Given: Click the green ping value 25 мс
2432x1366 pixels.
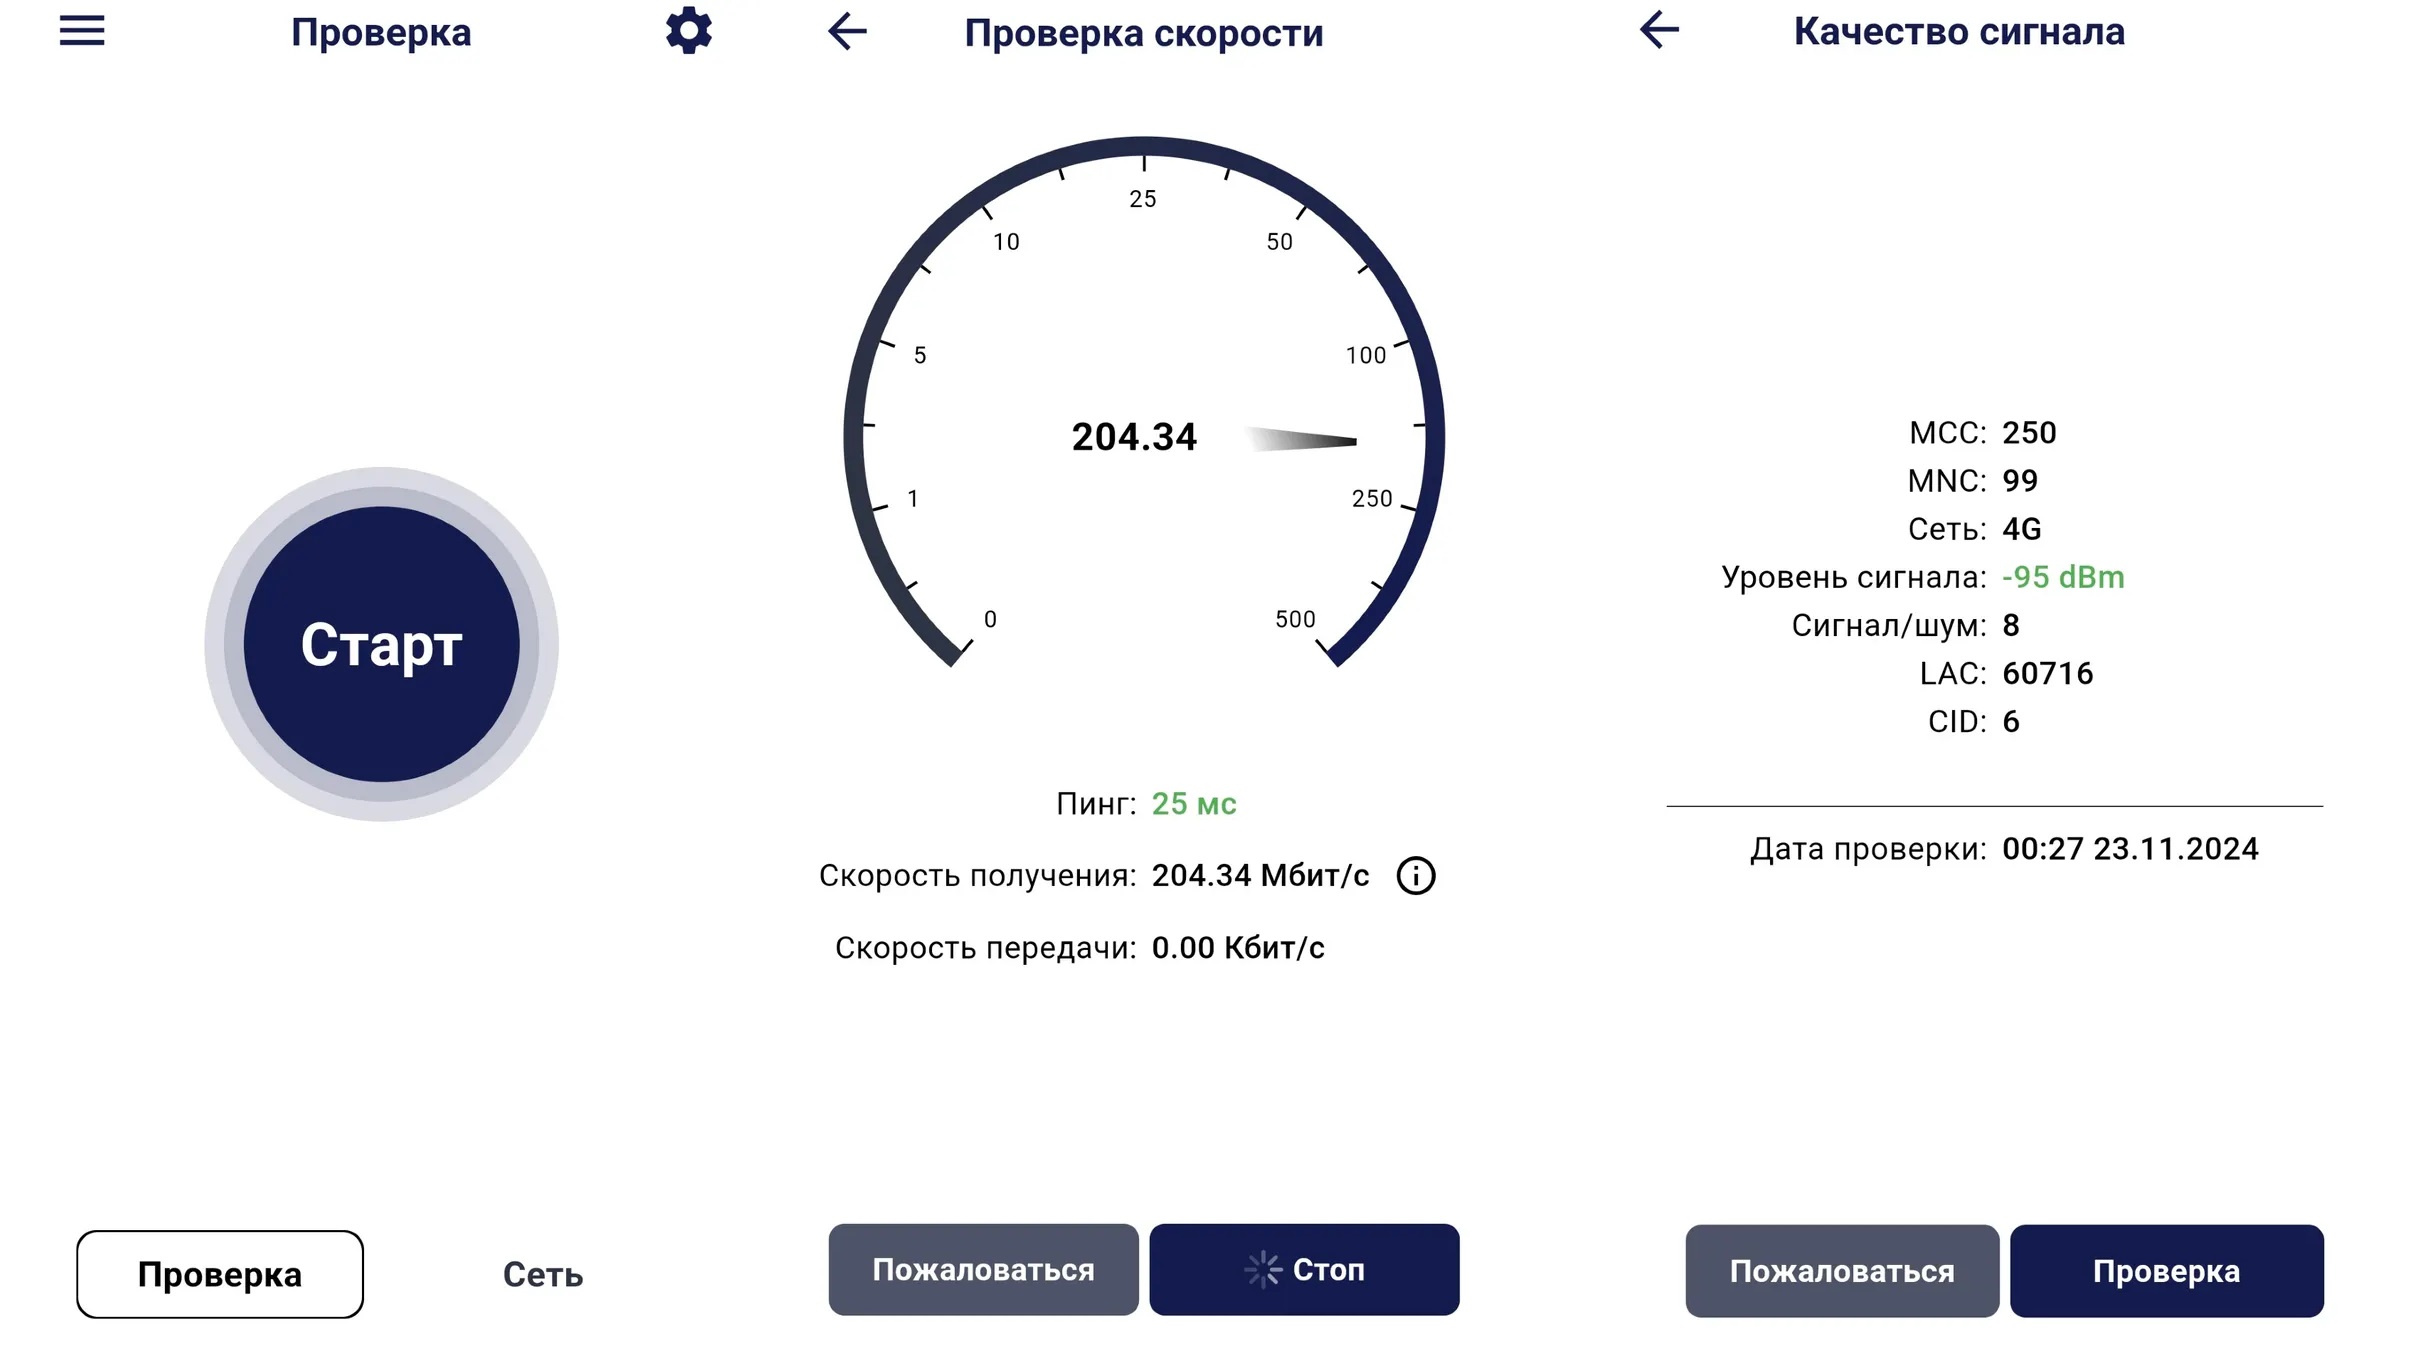Looking at the screenshot, I should pos(1194,804).
